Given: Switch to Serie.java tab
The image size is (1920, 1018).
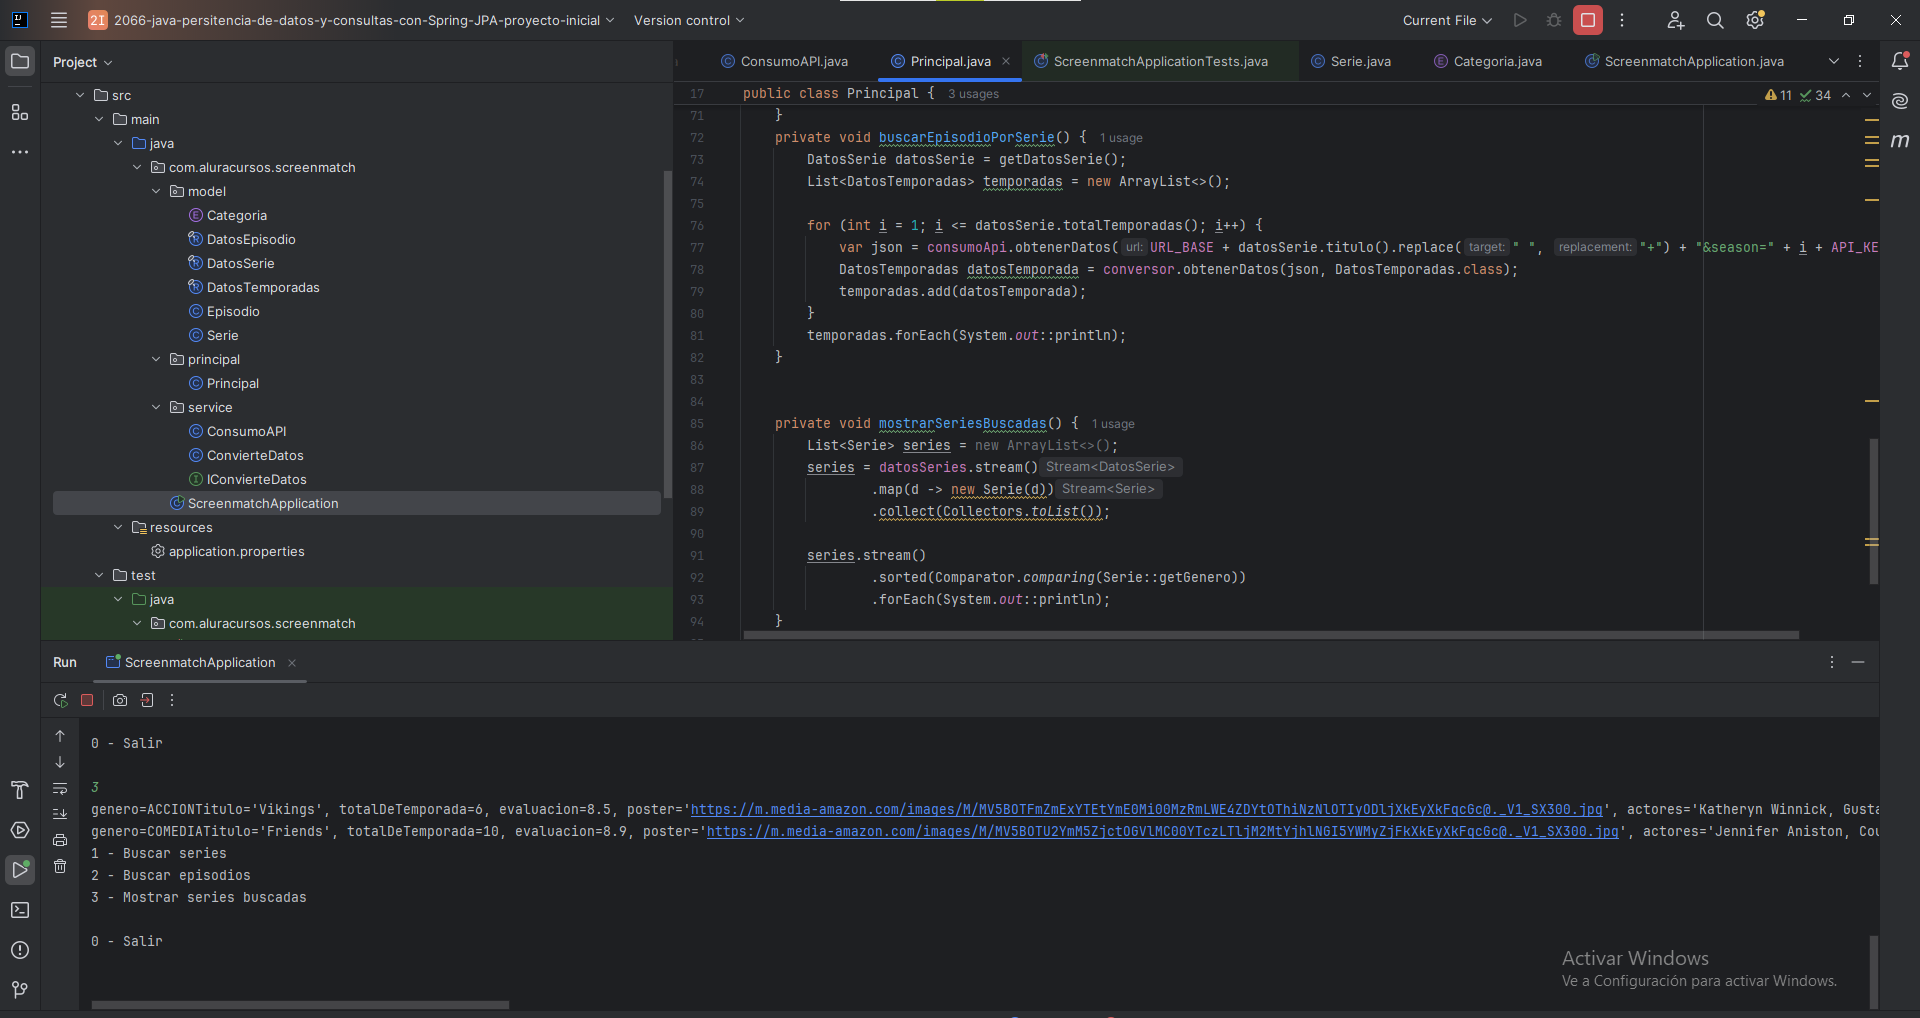Looking at the screenshot, I should click(x=1350, y=61).
